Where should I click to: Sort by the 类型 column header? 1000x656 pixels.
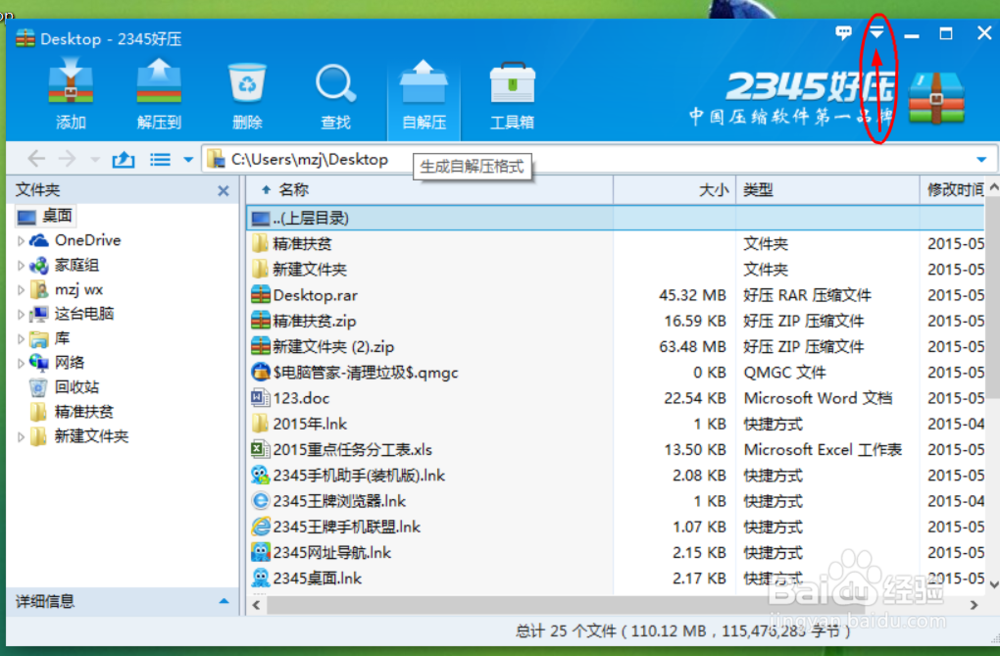(828, 189)
